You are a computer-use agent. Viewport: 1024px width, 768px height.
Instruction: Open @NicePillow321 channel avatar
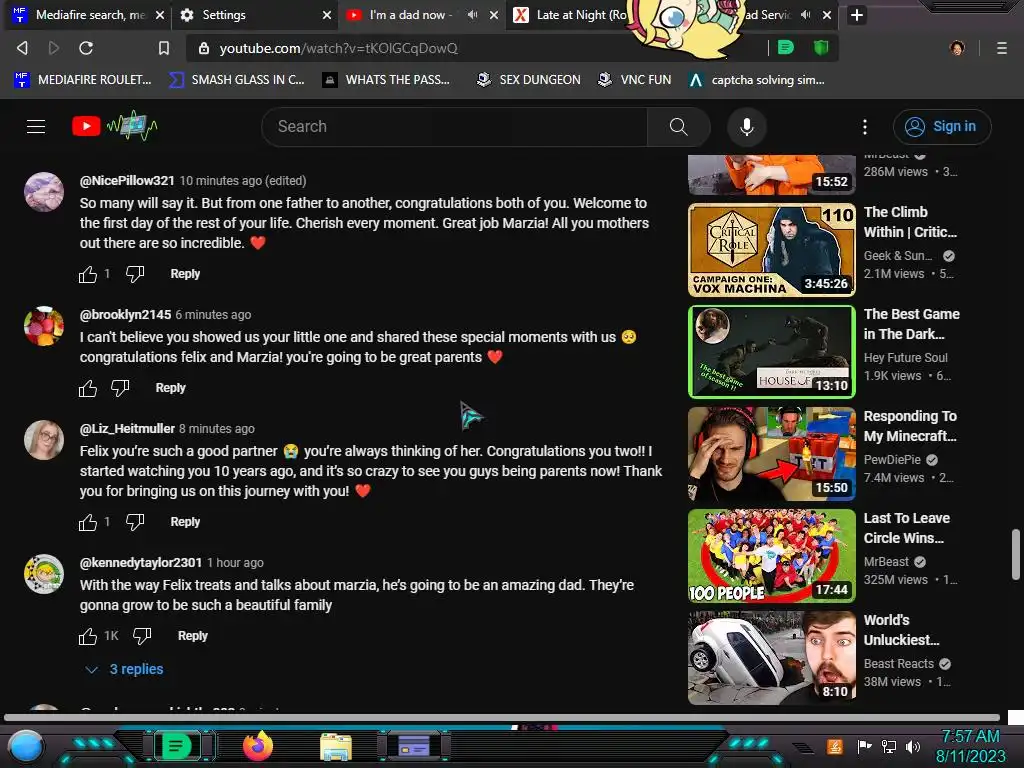44,192
